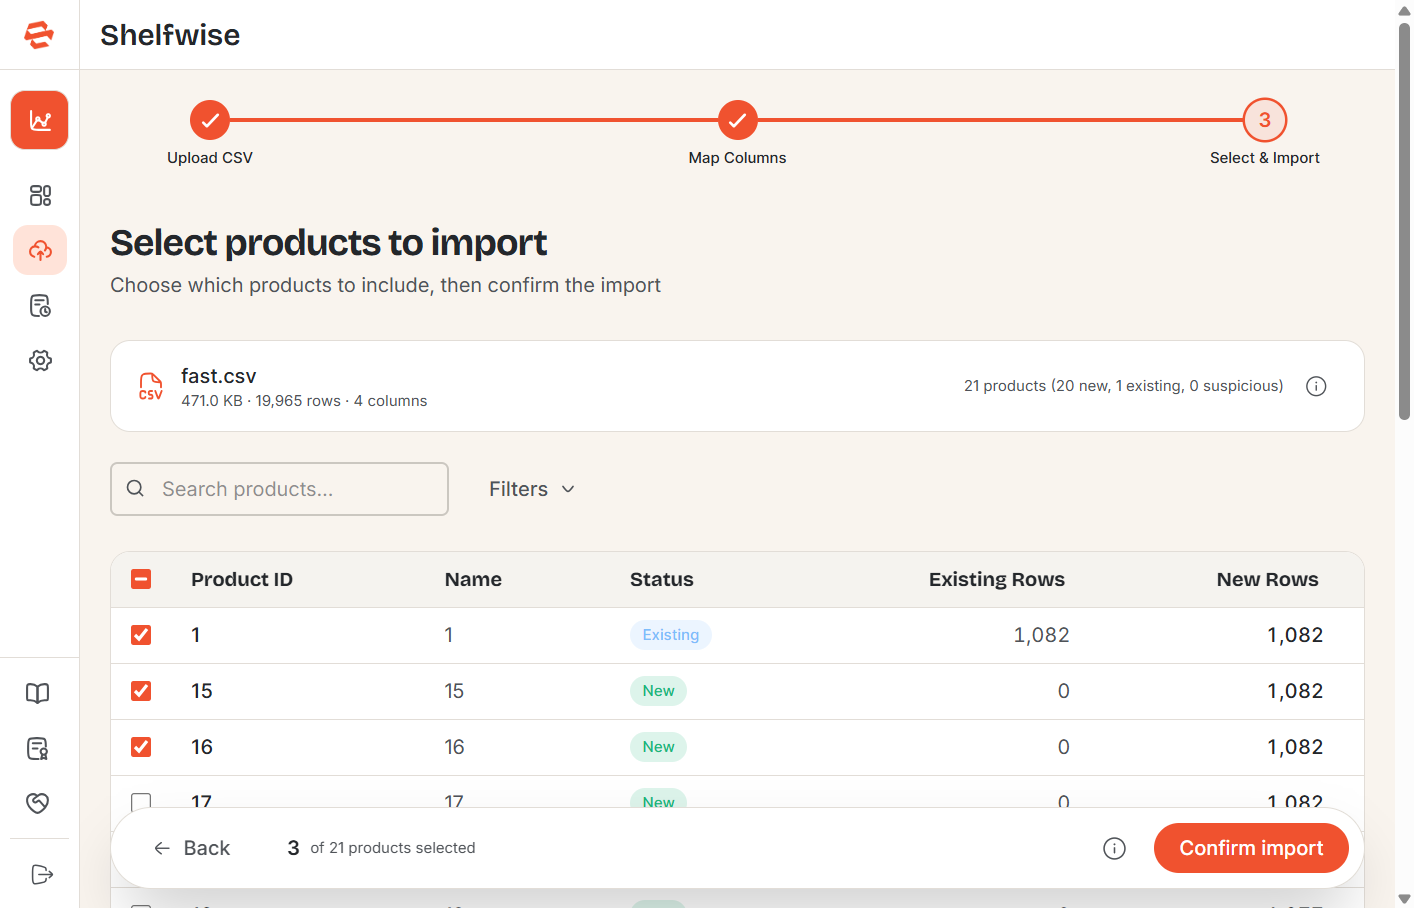Click the 21 products summary text
Viewport: 1414px width, 908px height.
point(1123,386)
